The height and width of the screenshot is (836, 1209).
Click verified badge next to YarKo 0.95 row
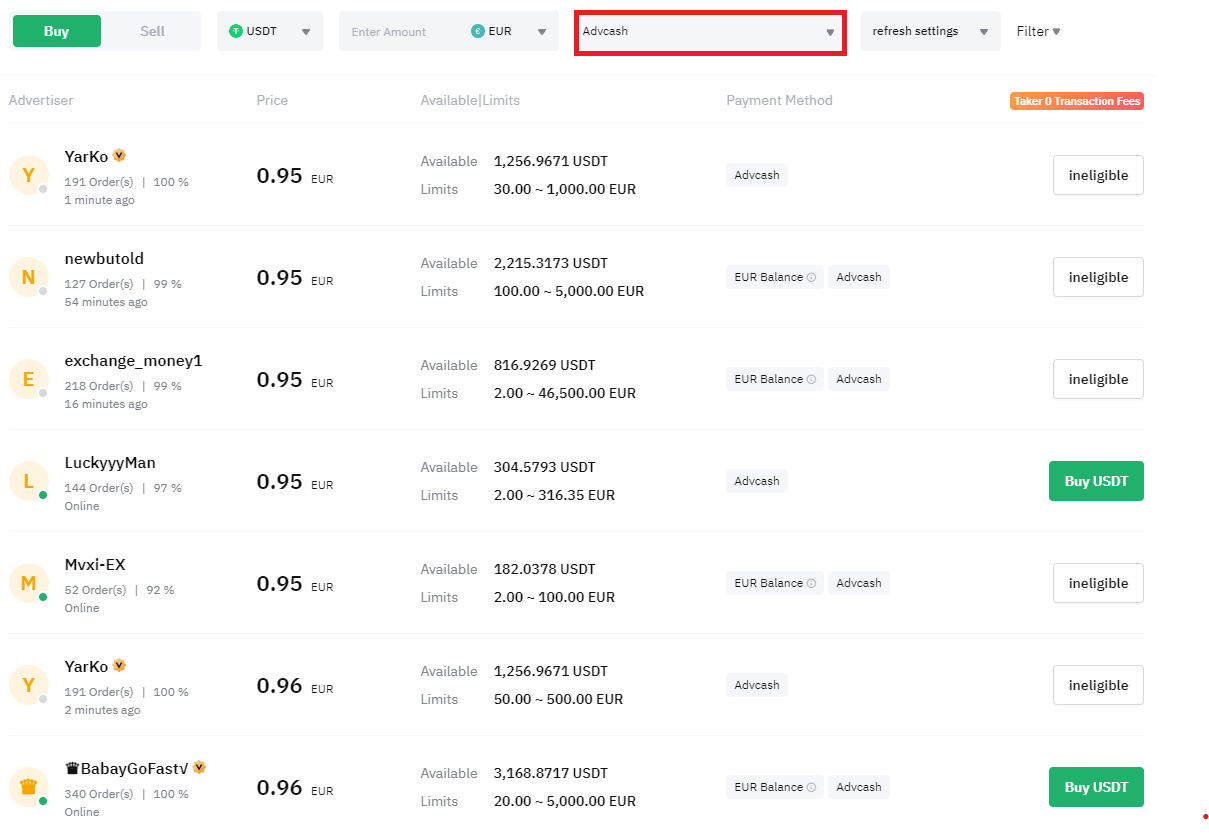tap(119, 156)
